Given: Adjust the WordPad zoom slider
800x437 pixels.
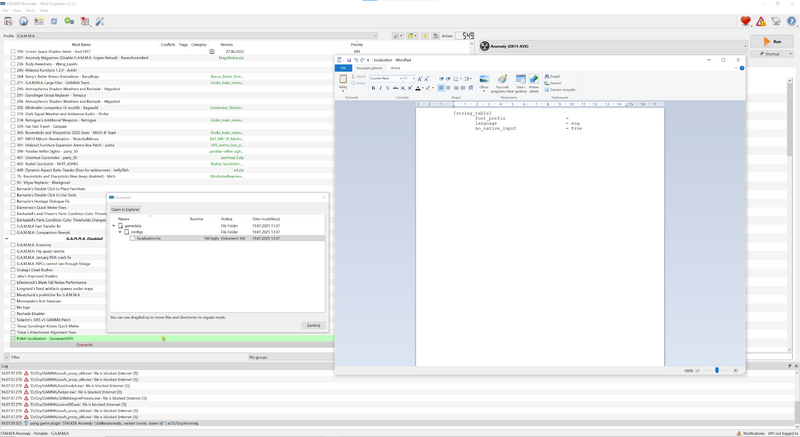Looking at the screenshot, I should click(x=716, y=371).
